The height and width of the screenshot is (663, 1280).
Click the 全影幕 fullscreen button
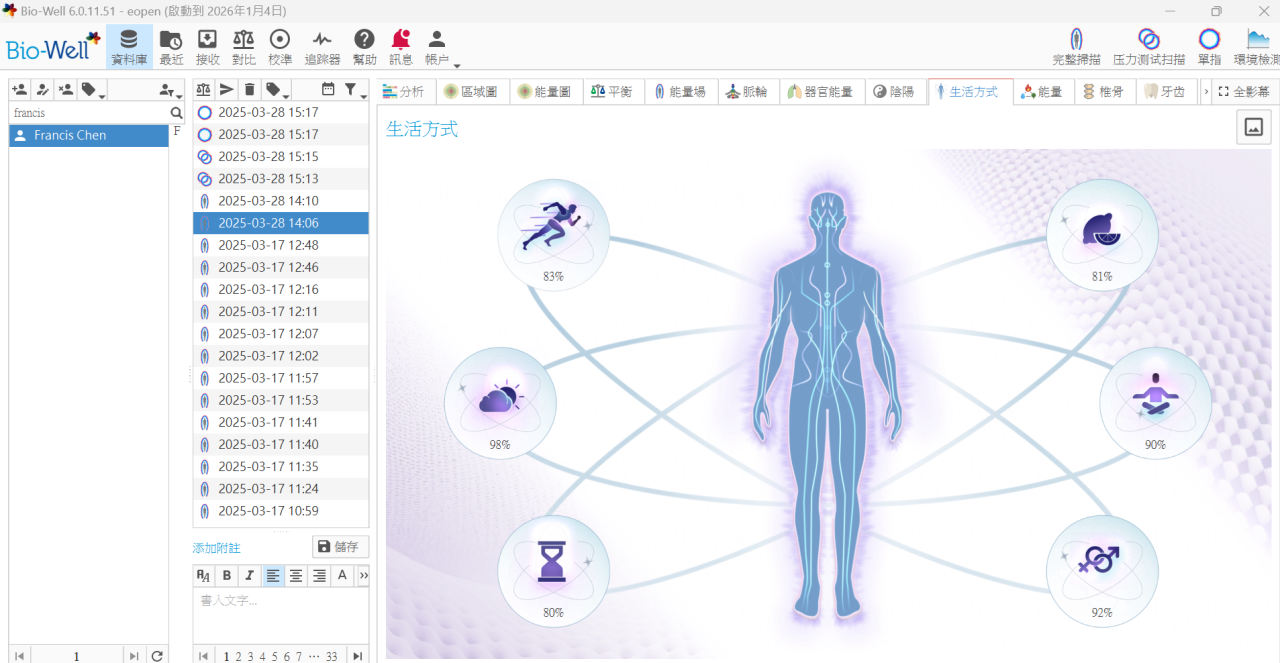coord(1244,91)
